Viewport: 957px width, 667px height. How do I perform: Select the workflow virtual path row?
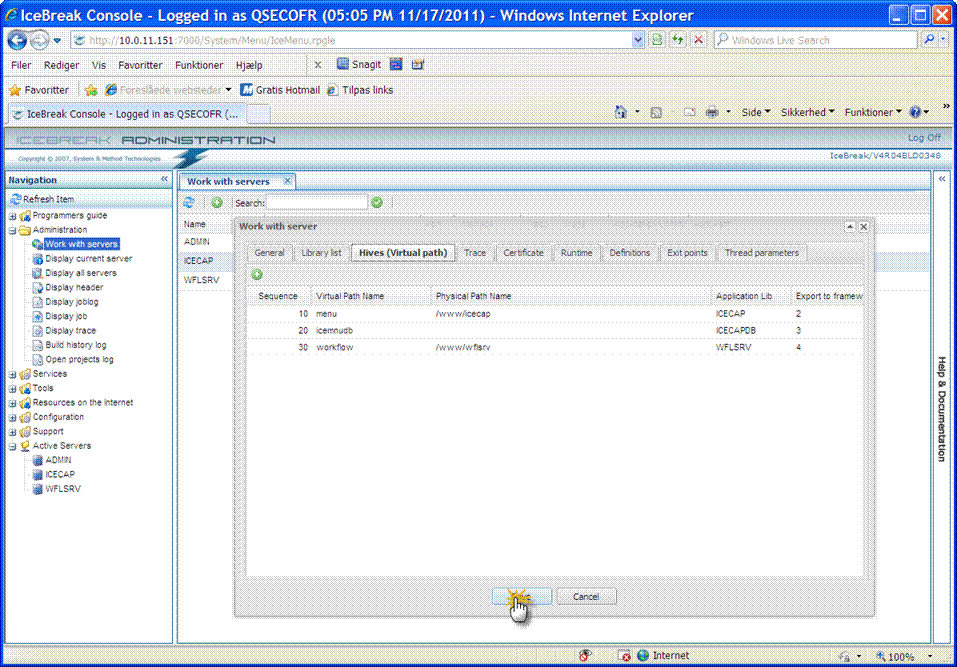pos(555,347)
